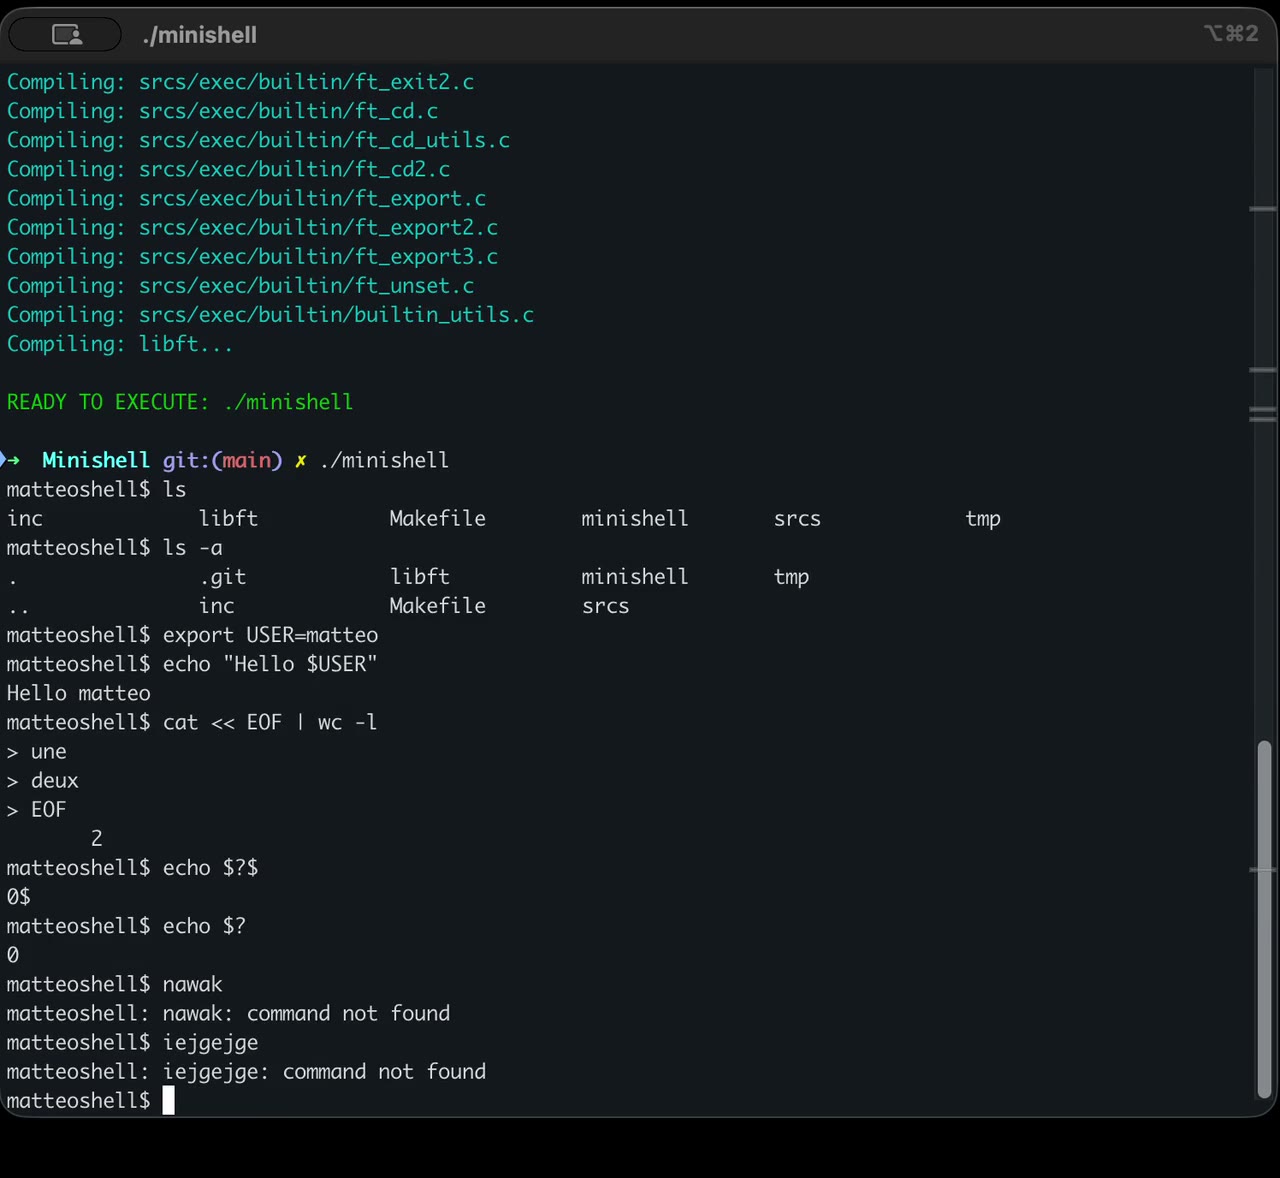Click the vertical scrollbar thumb
Viewport: 1280px width, 1178px height.
tap(1264, 919)
